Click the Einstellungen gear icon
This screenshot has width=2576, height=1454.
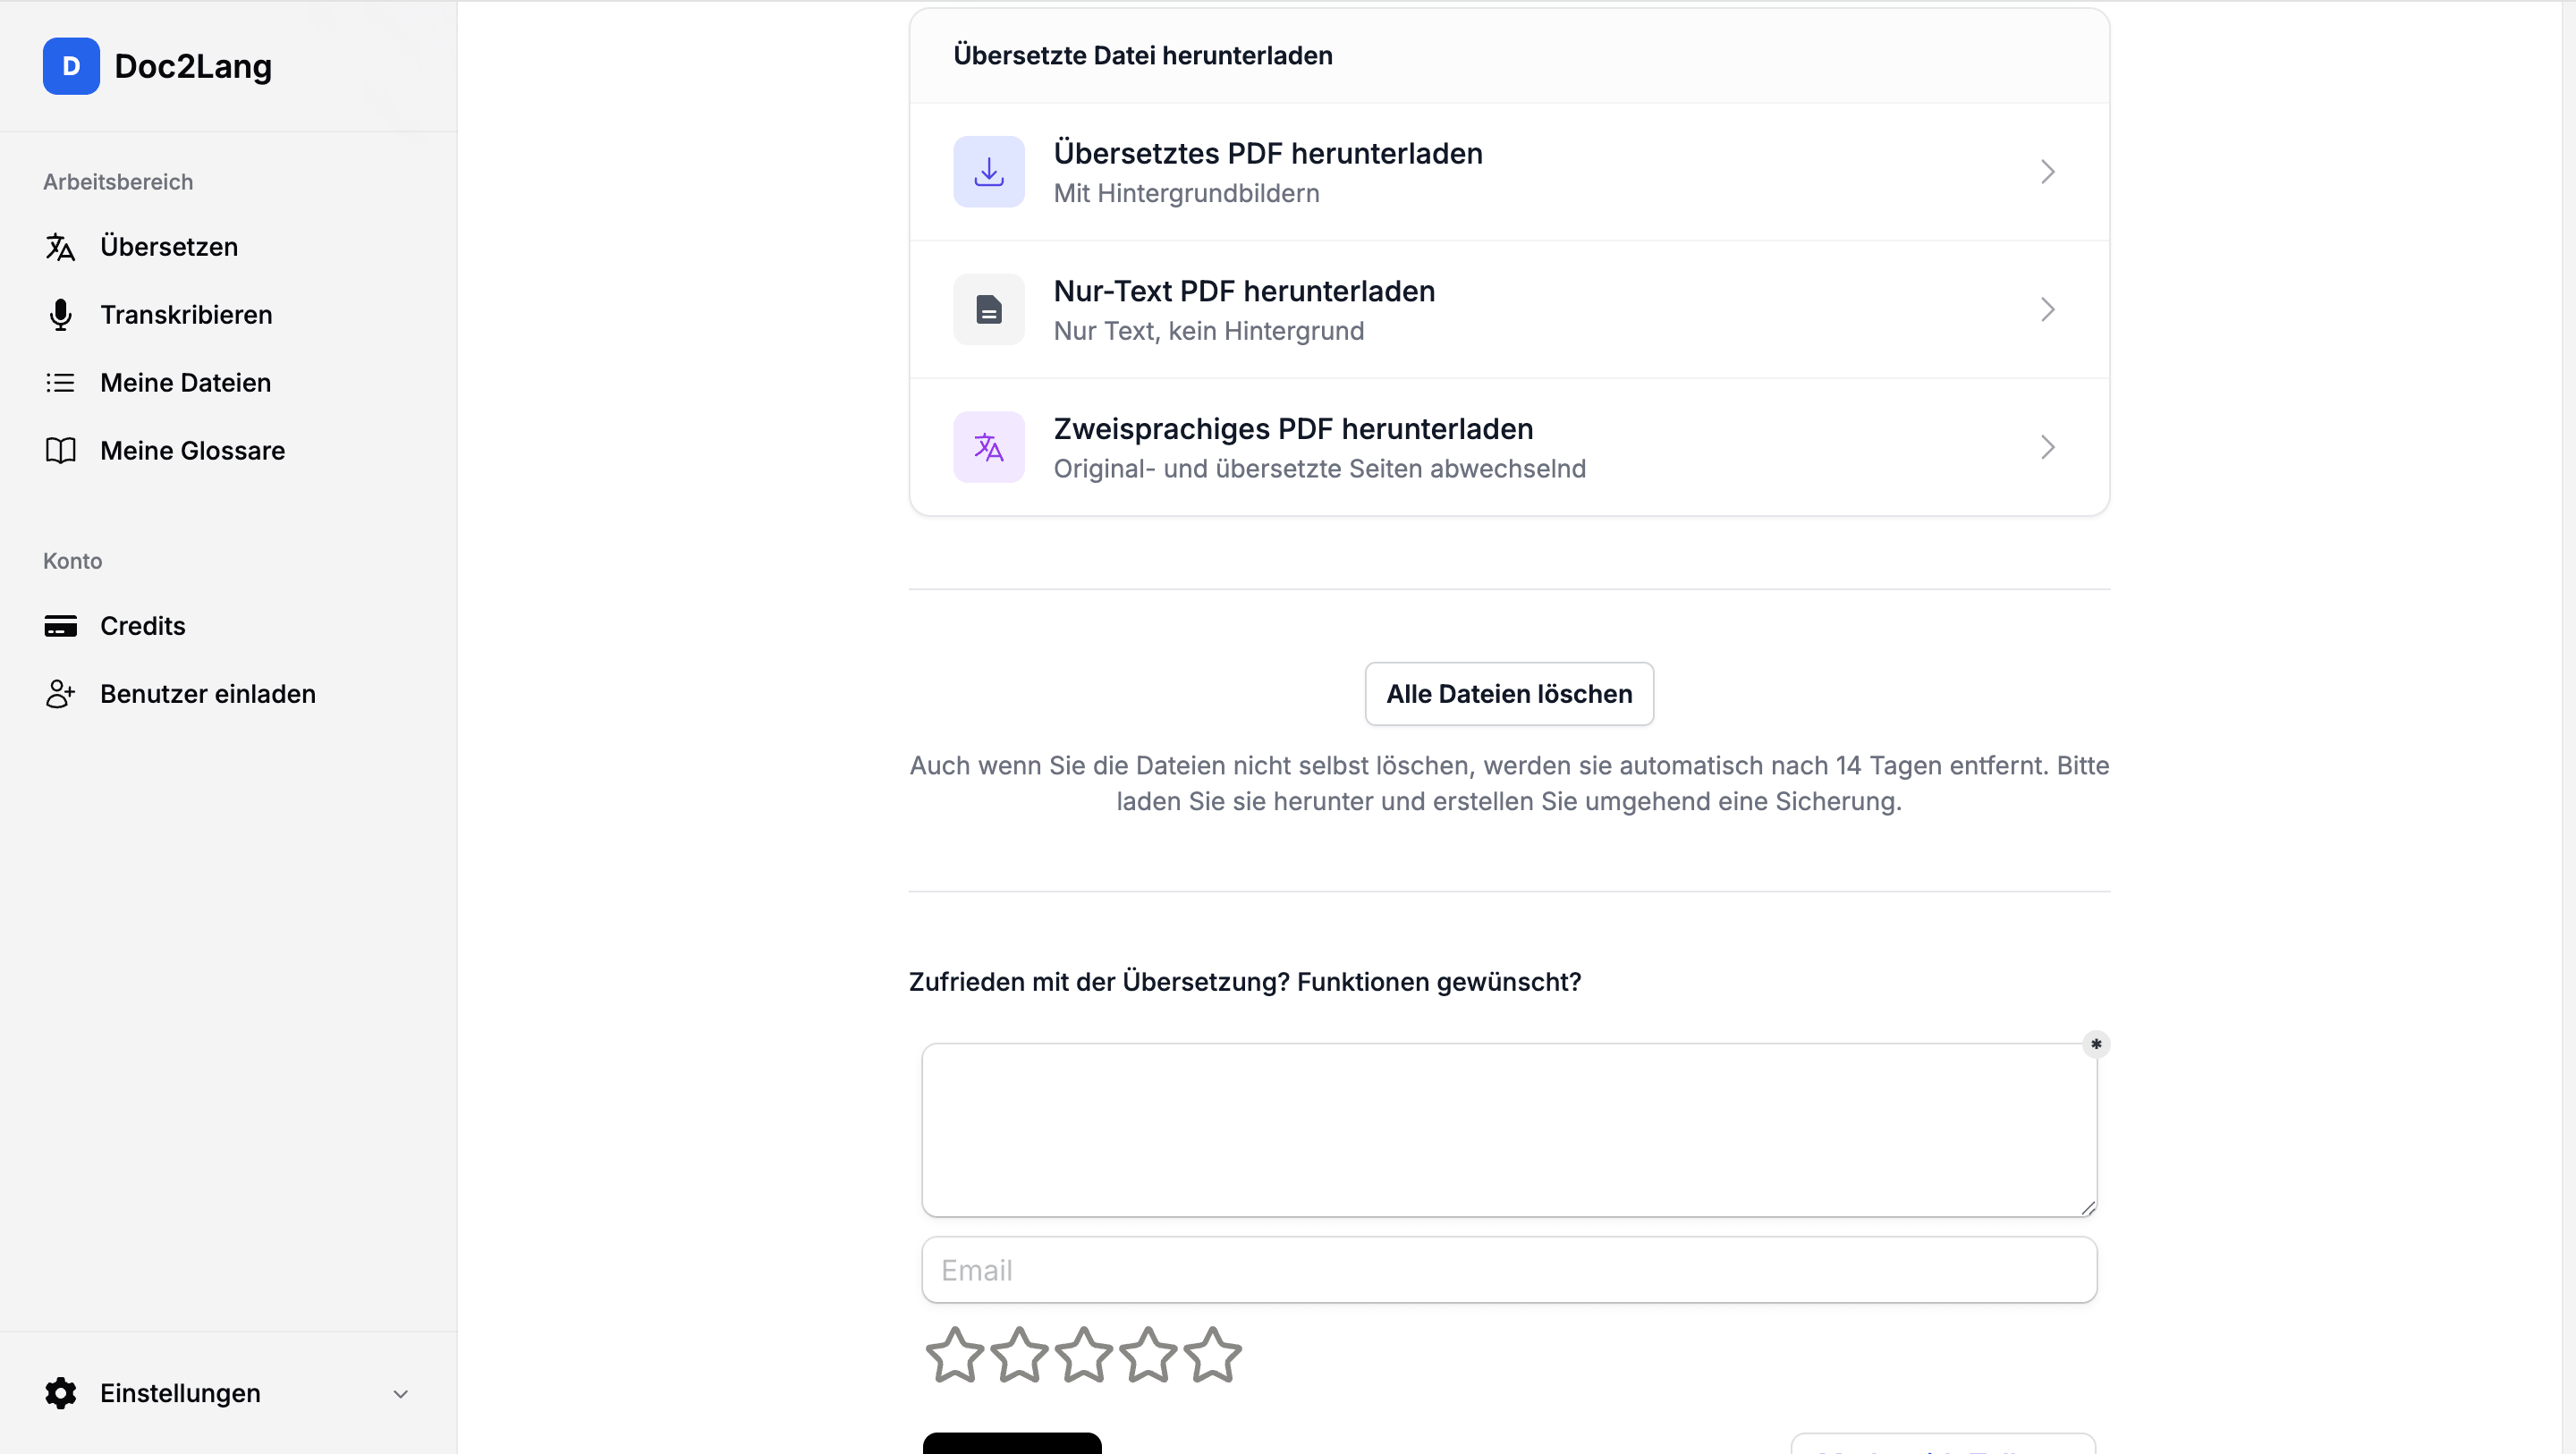tap(60, 1393)
